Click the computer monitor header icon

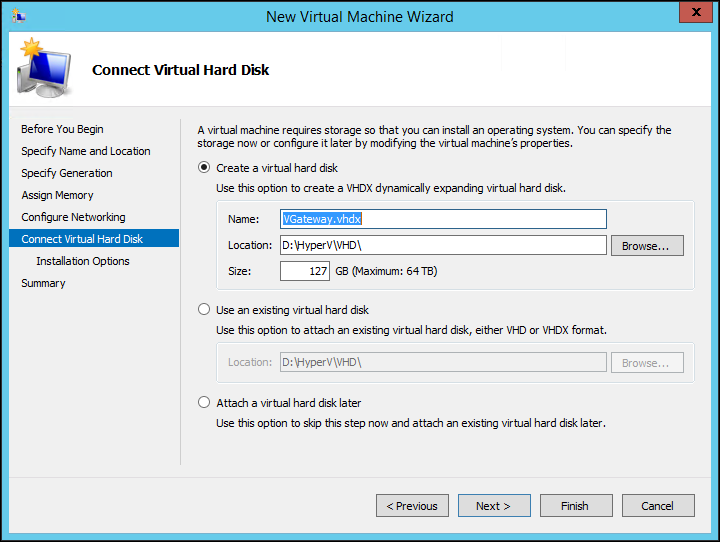click(x=43, y=70)
